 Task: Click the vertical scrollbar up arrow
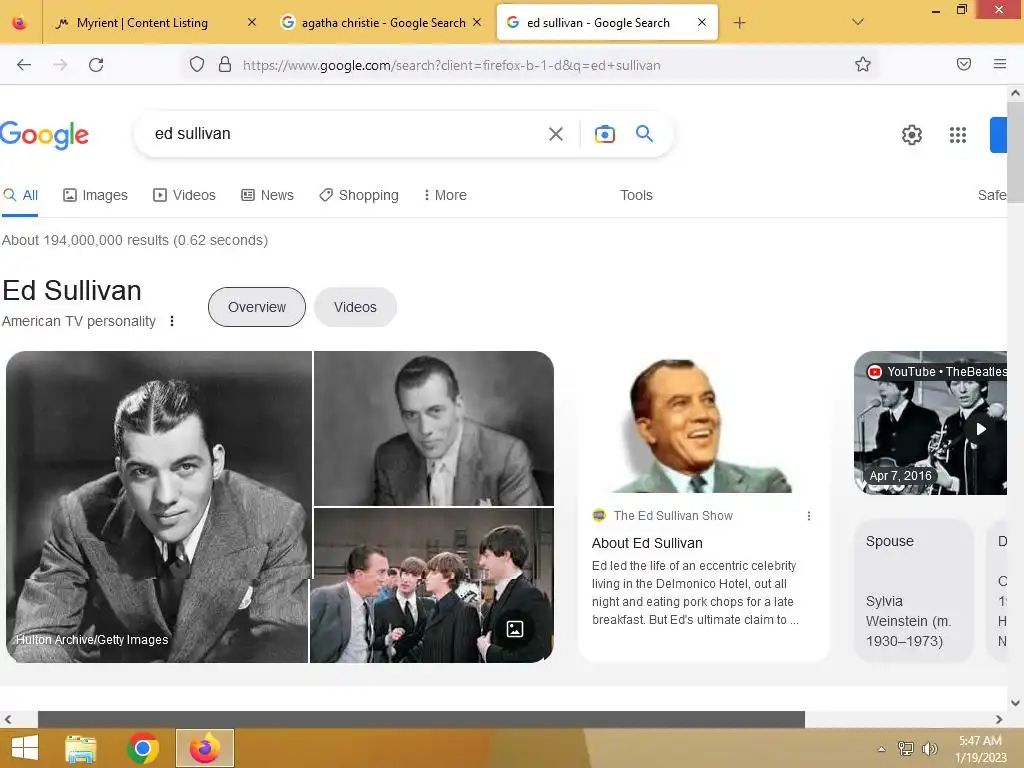[x=1015, y=93]
